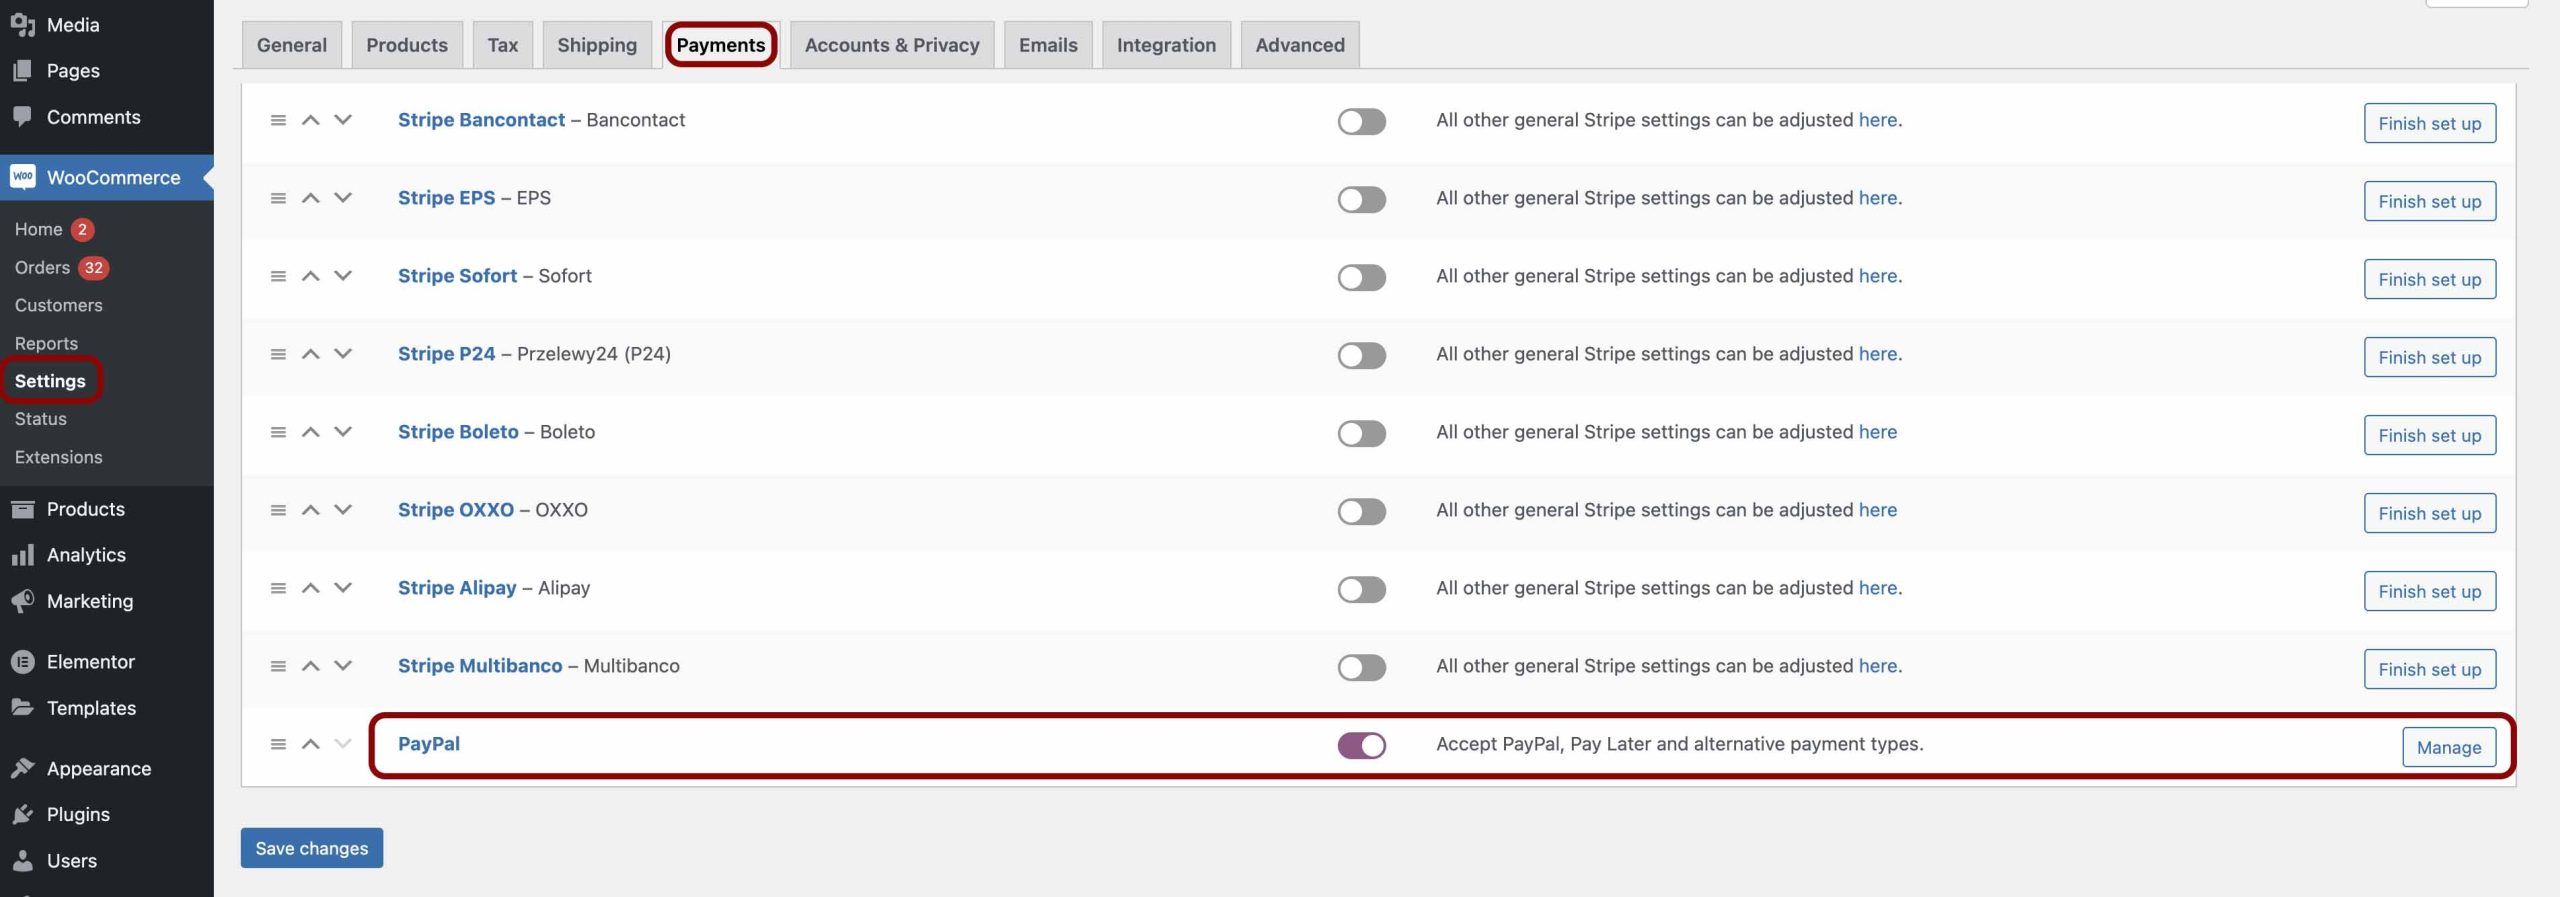This screenshot has height=897, width=2560.
Task: Enable the Stripe Multibanco toggle
Action: (1361, 668)
